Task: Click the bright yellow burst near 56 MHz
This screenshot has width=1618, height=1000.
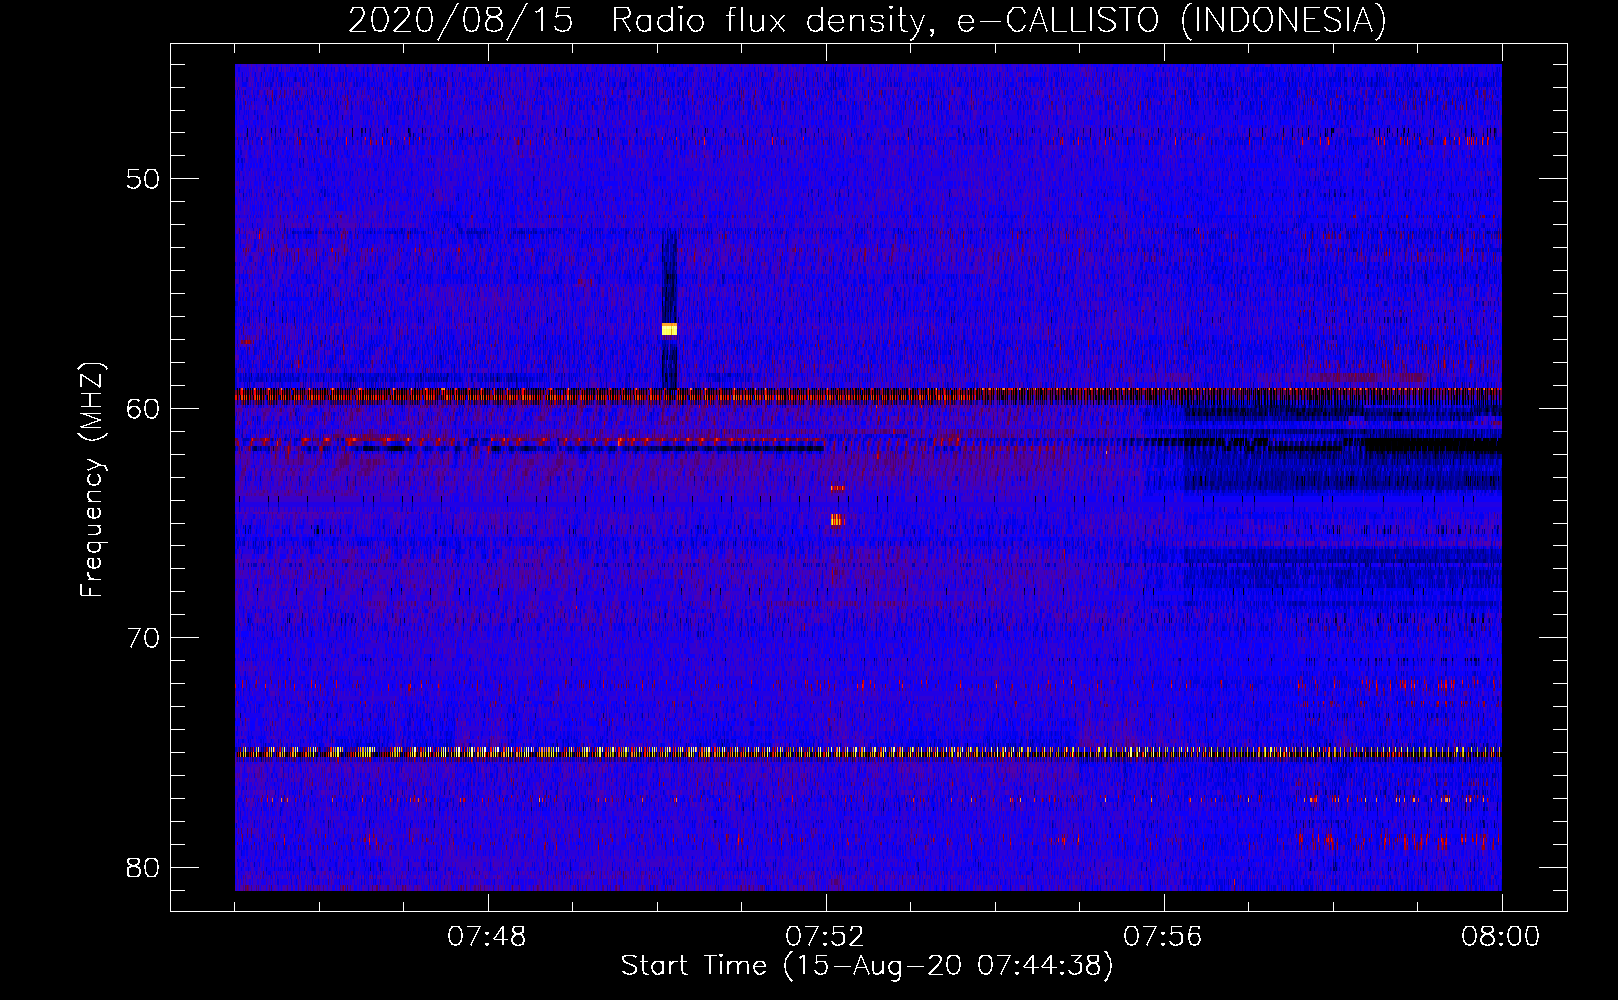Action: coord(669,329)
